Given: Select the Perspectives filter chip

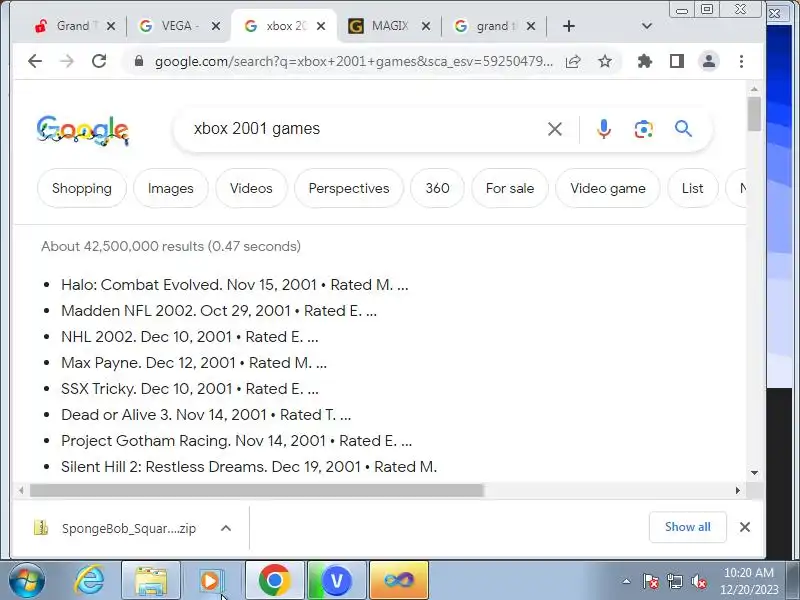Looking at the screenshot, I should 349,188.
